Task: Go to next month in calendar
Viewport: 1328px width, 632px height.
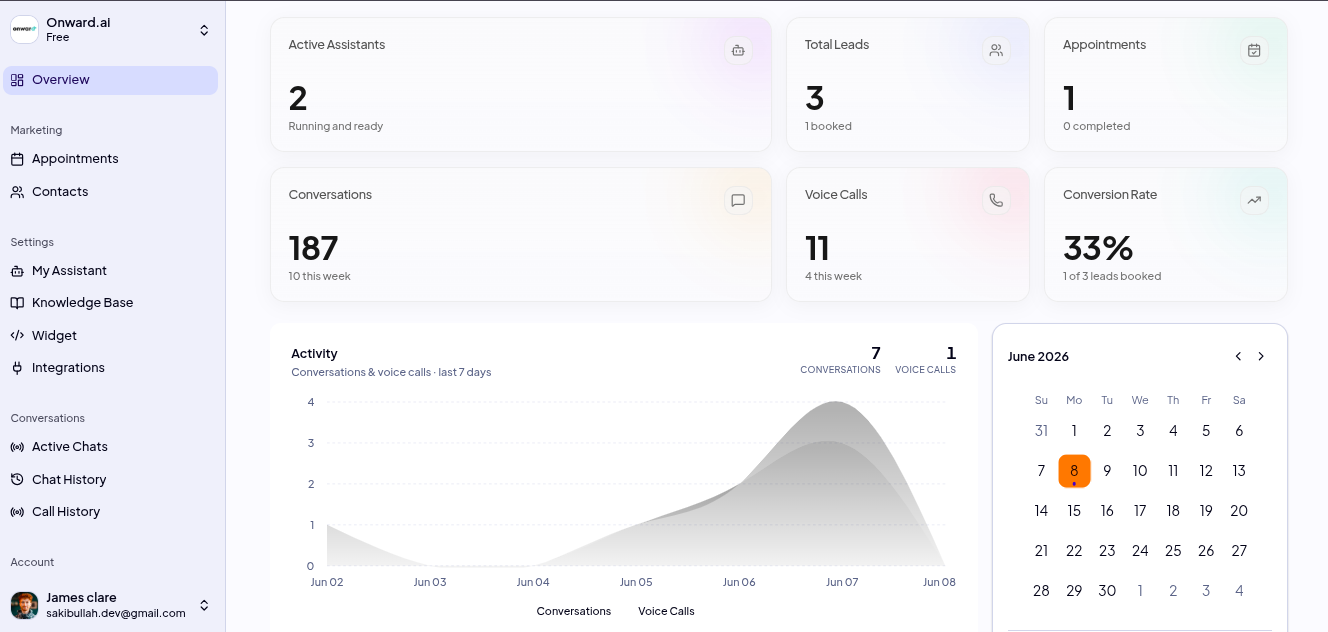Action: coord(1261,356)
